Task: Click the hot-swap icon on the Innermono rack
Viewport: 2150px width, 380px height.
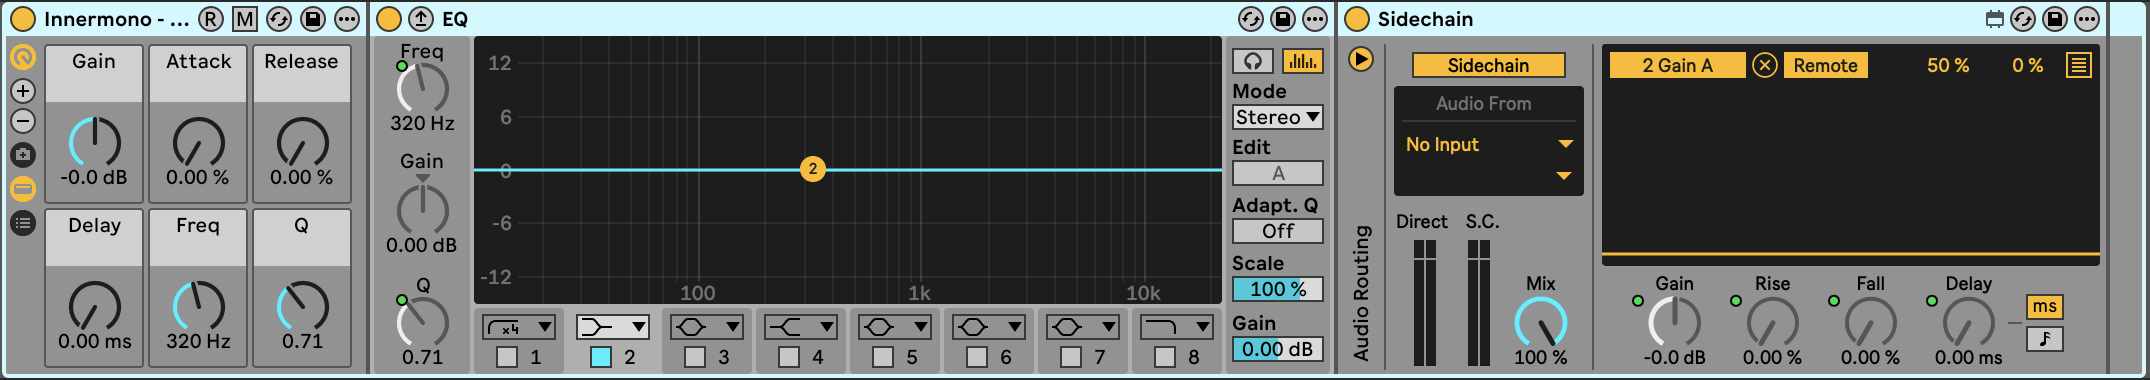Action: pyautogui.click(x=279, y=19)
